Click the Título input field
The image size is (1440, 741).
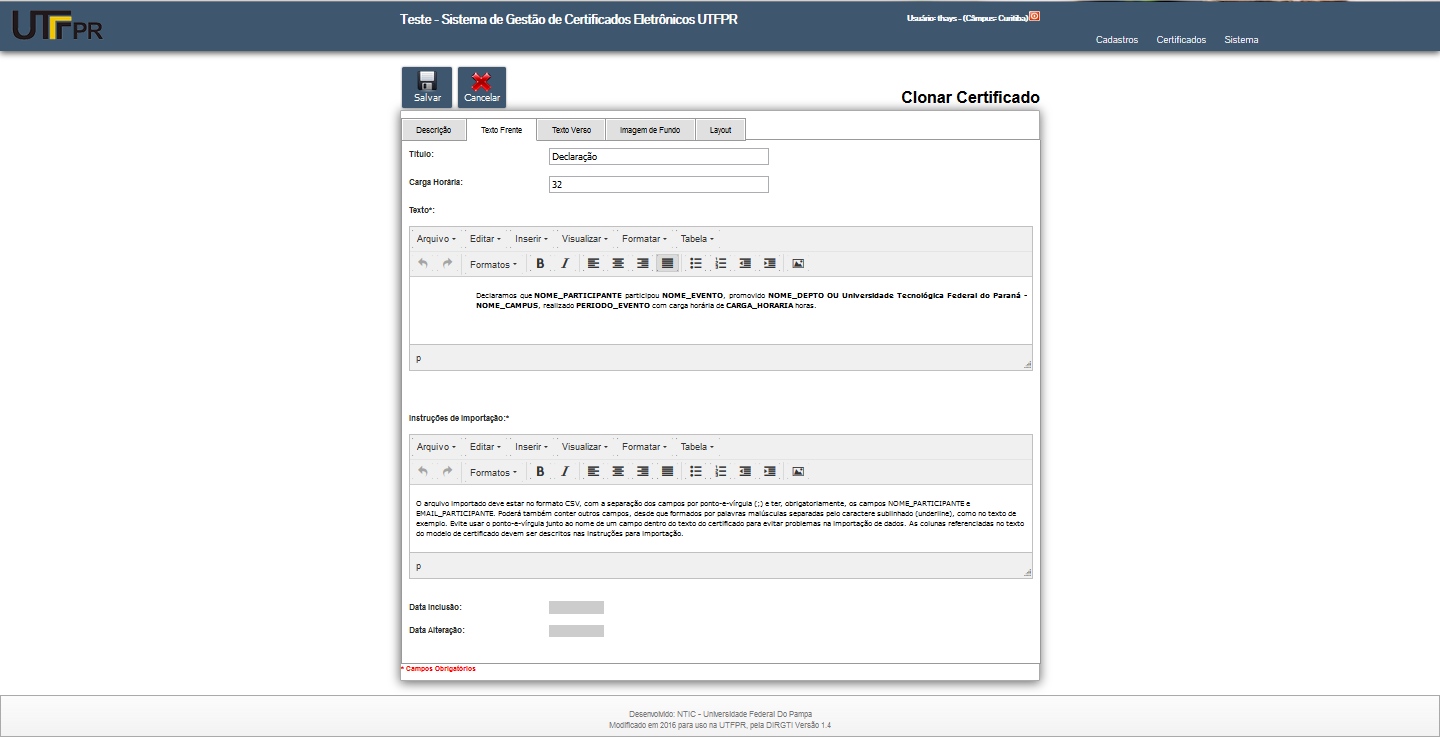point(659,156)
